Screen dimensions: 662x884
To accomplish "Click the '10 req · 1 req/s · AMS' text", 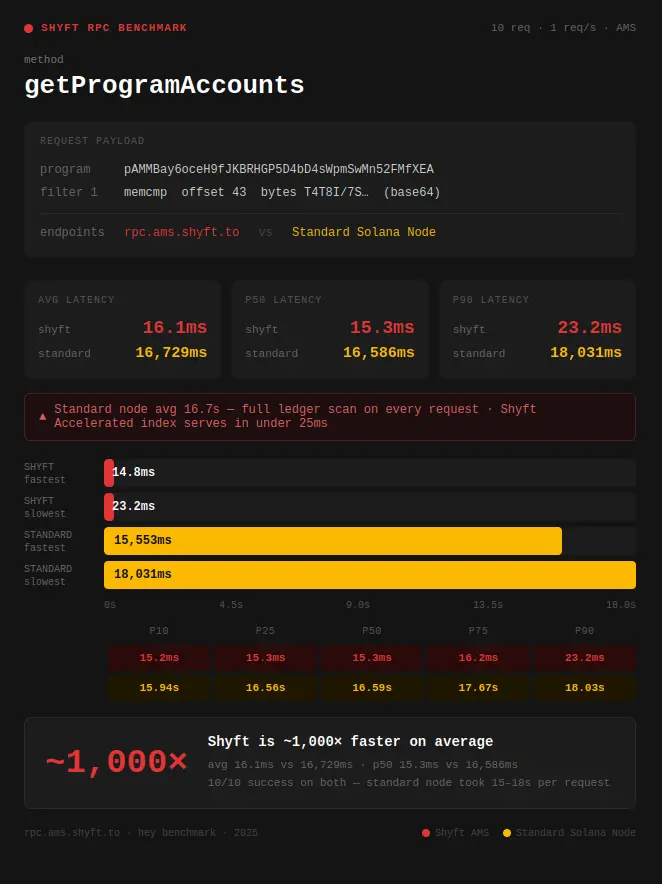I will point(563,28).
